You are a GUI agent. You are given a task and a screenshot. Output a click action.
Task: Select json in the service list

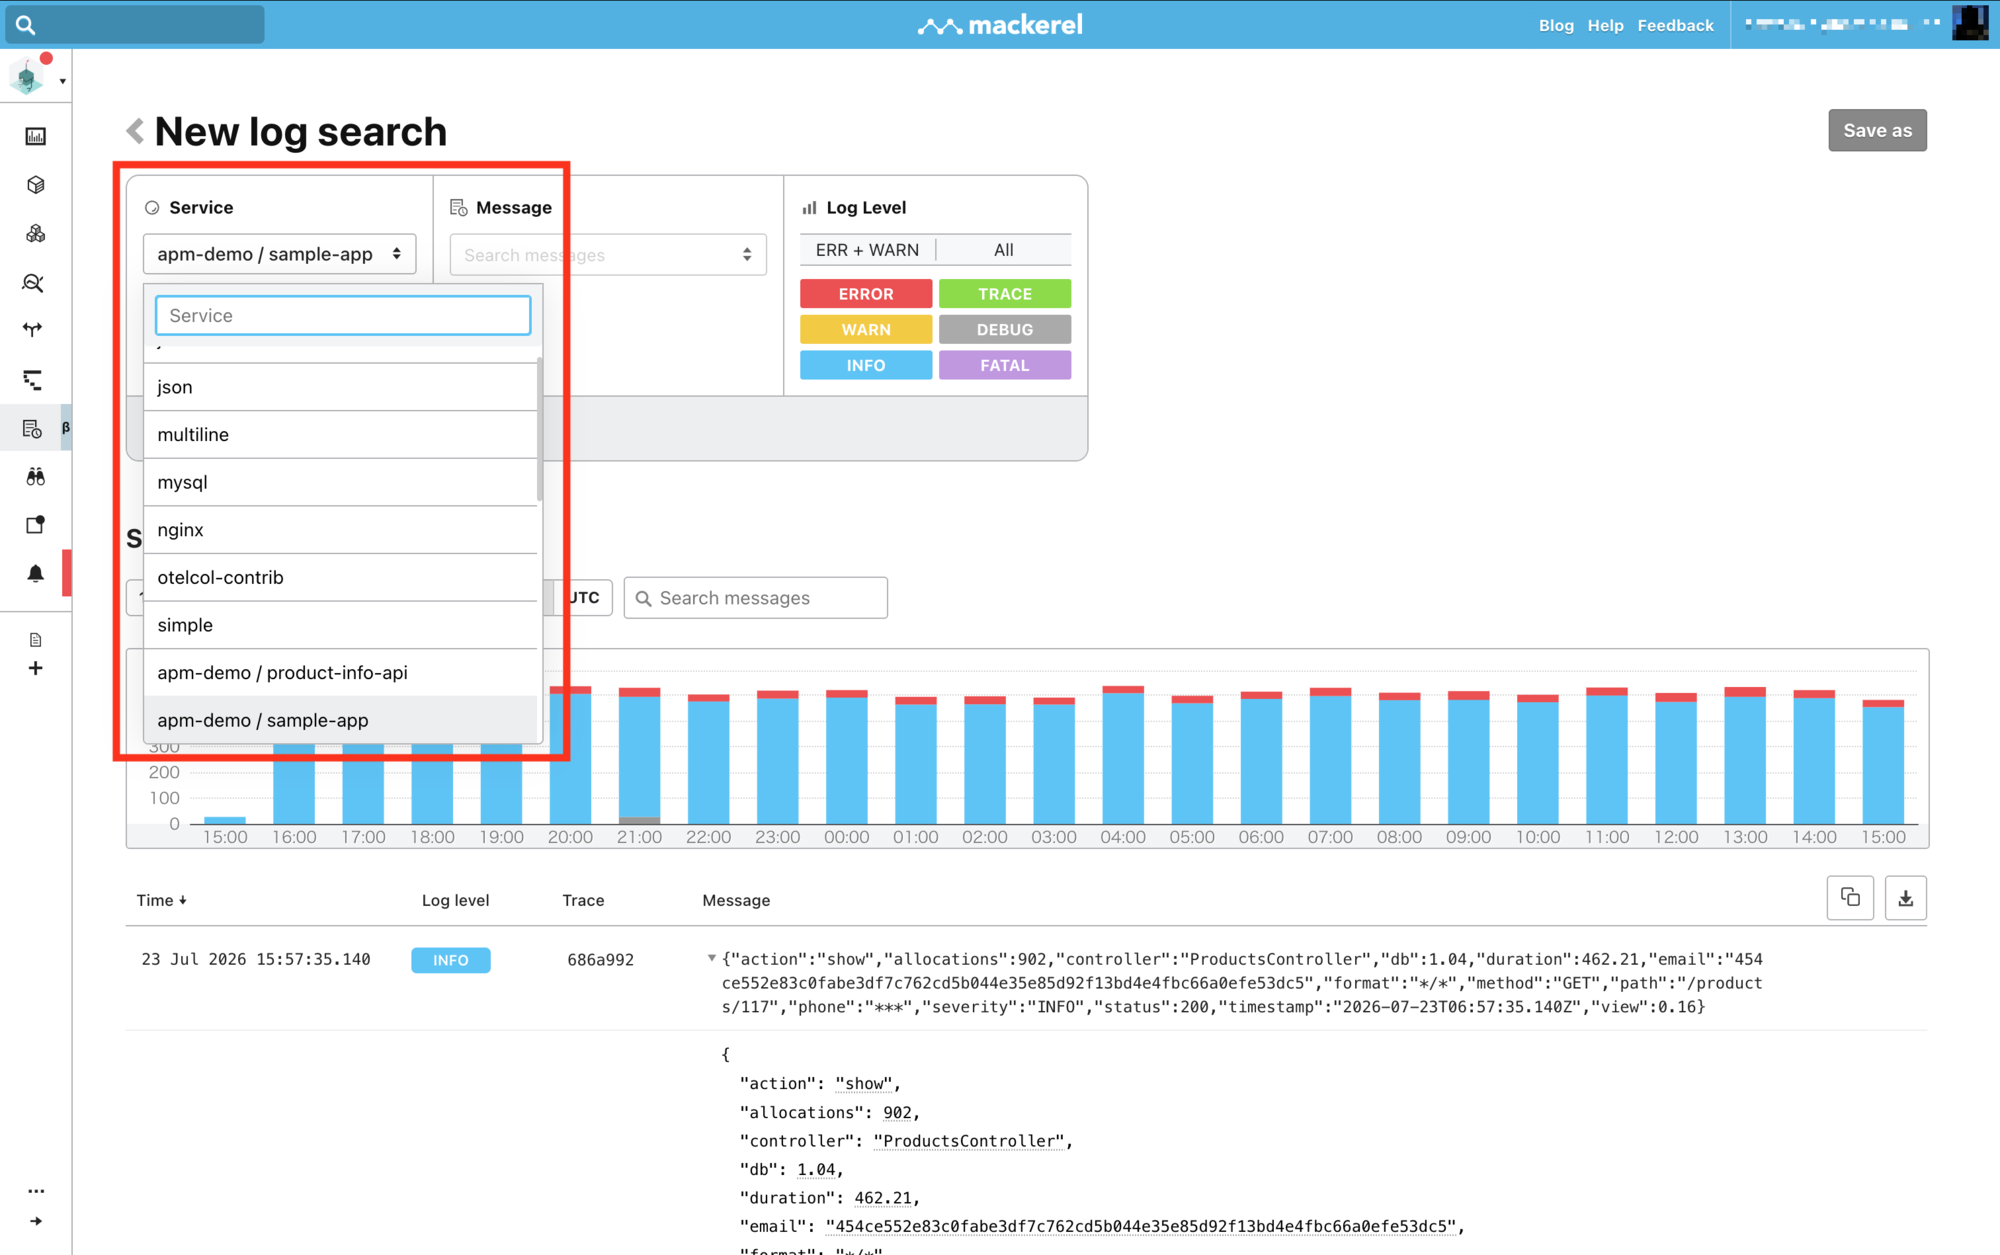click(x=340, y=387)
